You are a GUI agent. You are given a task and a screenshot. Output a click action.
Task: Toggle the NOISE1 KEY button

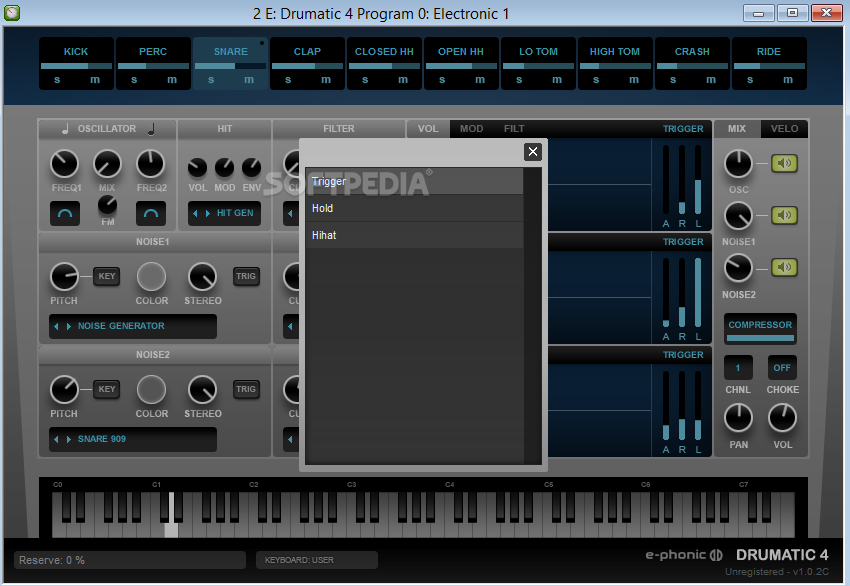(x=107, y=276)
